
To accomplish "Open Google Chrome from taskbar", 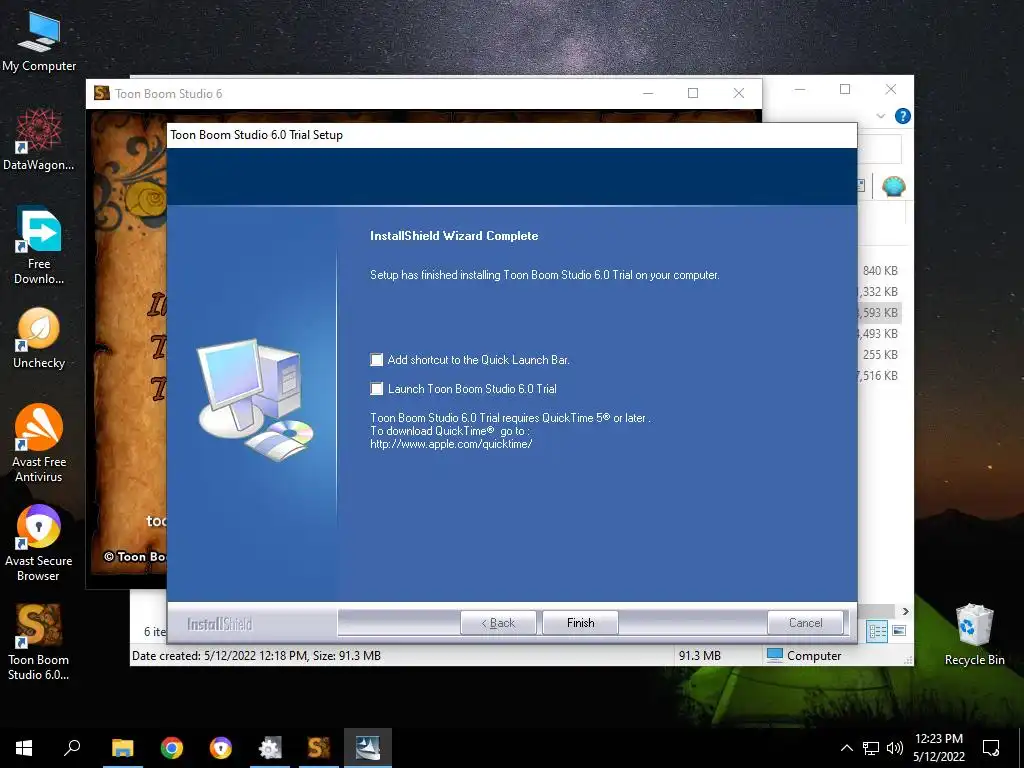I will [172, 748].
